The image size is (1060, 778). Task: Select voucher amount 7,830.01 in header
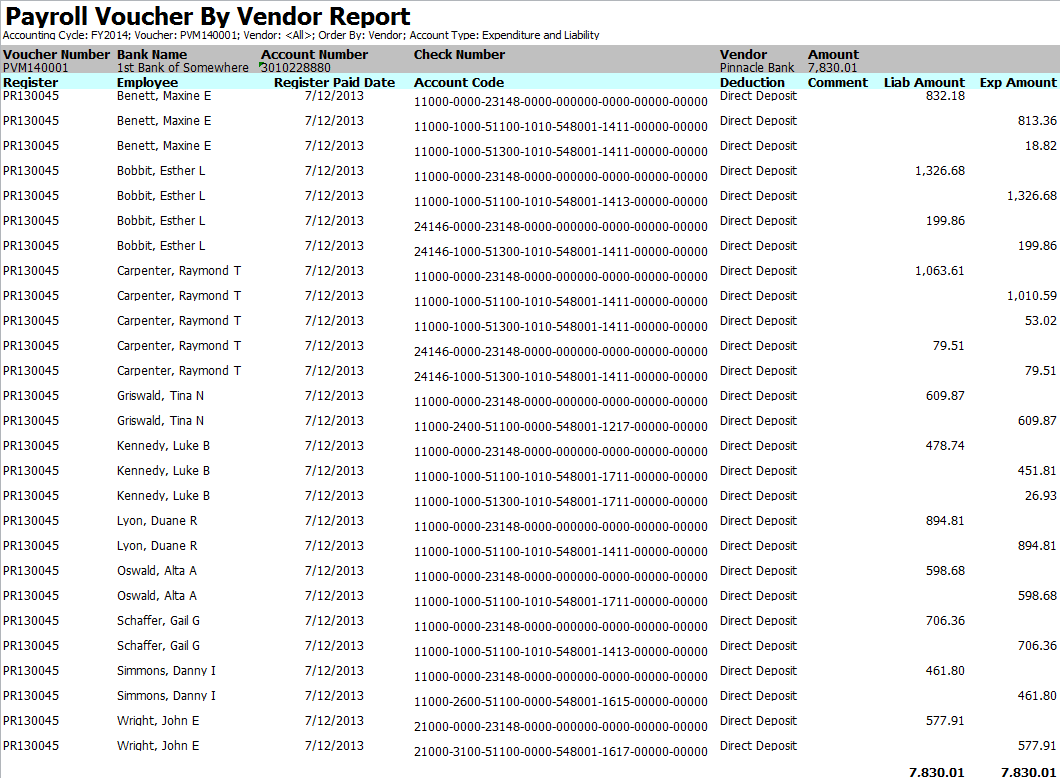(x=832, y=68)
